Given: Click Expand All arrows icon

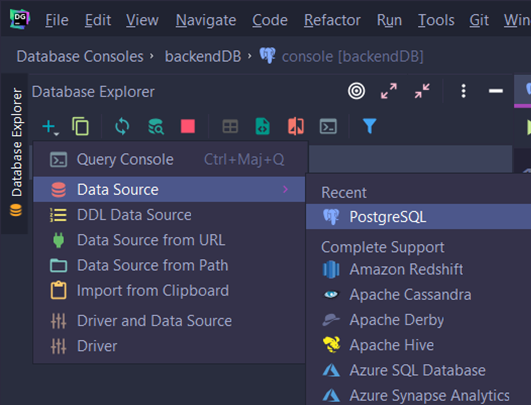Looking at the screenshot, I should click(389, 91).
